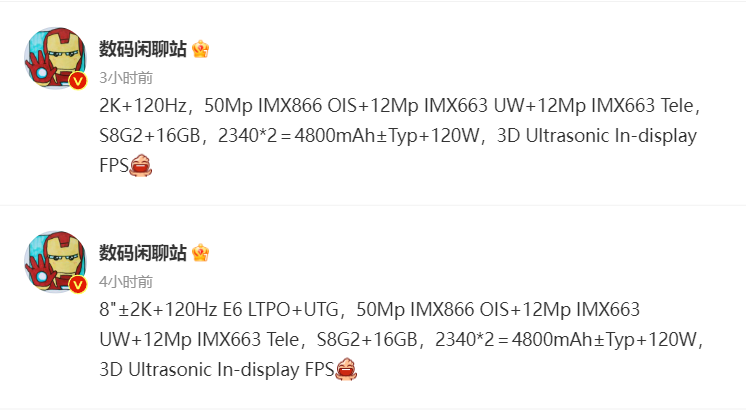Click the second post's line starting with UW+12Mp IMX663 Tele
Viewport: 746px width, 411px height.
pyautogui.click(x=401, y=340)
